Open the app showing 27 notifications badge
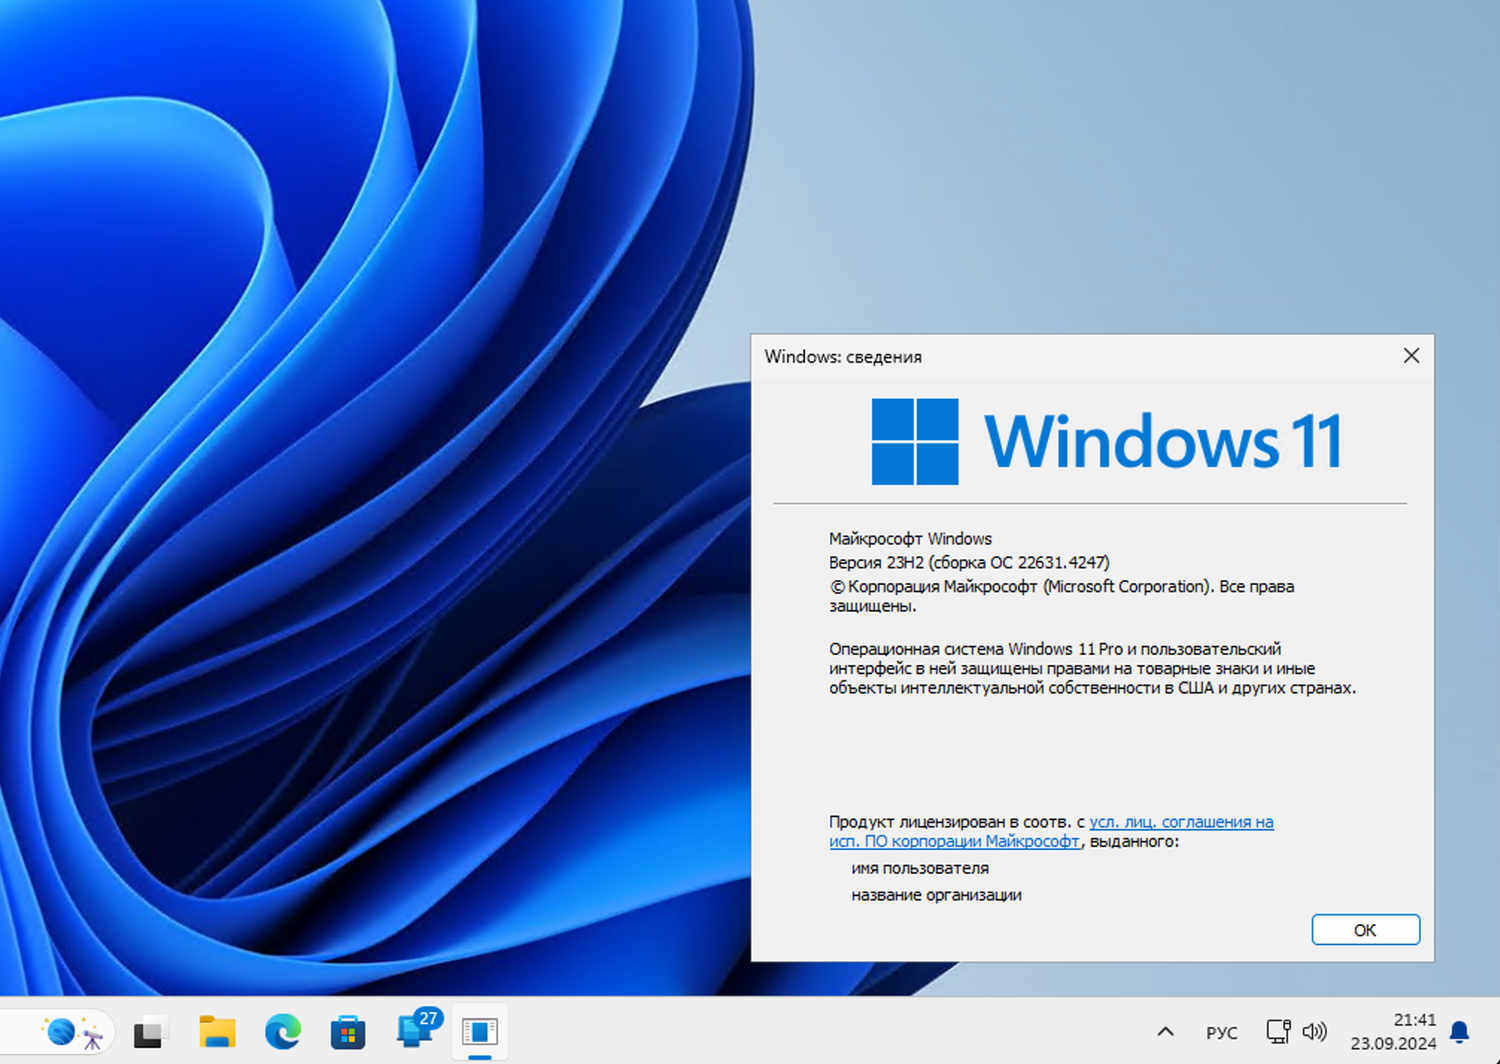This screenshot has width=1500, height=1064. 414,1031
